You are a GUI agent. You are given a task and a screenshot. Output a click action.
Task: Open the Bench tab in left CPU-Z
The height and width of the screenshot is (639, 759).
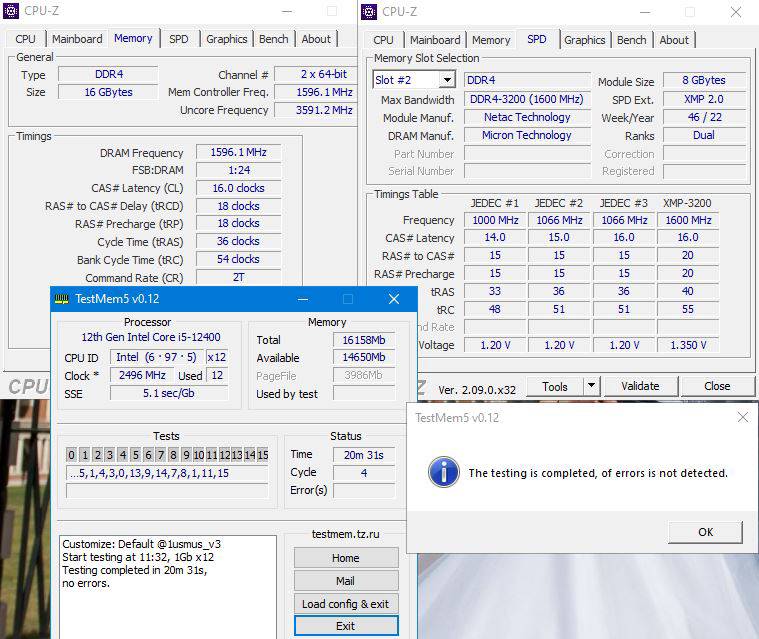273,39
